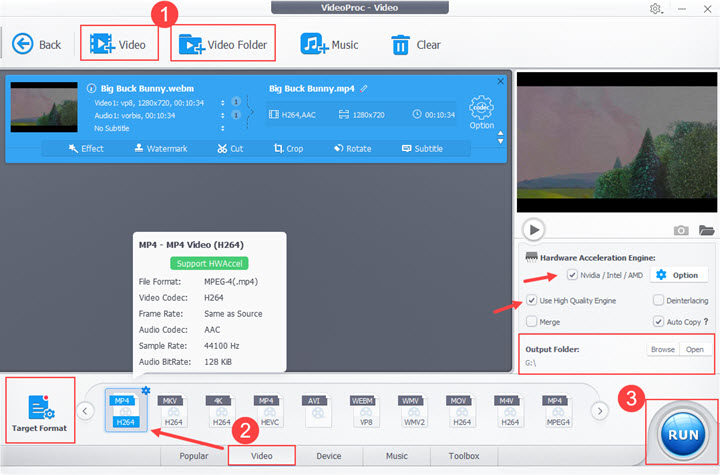Open the Effect editor
The width and height of the screenshot is (720, 475).
[x=86, y=148]
